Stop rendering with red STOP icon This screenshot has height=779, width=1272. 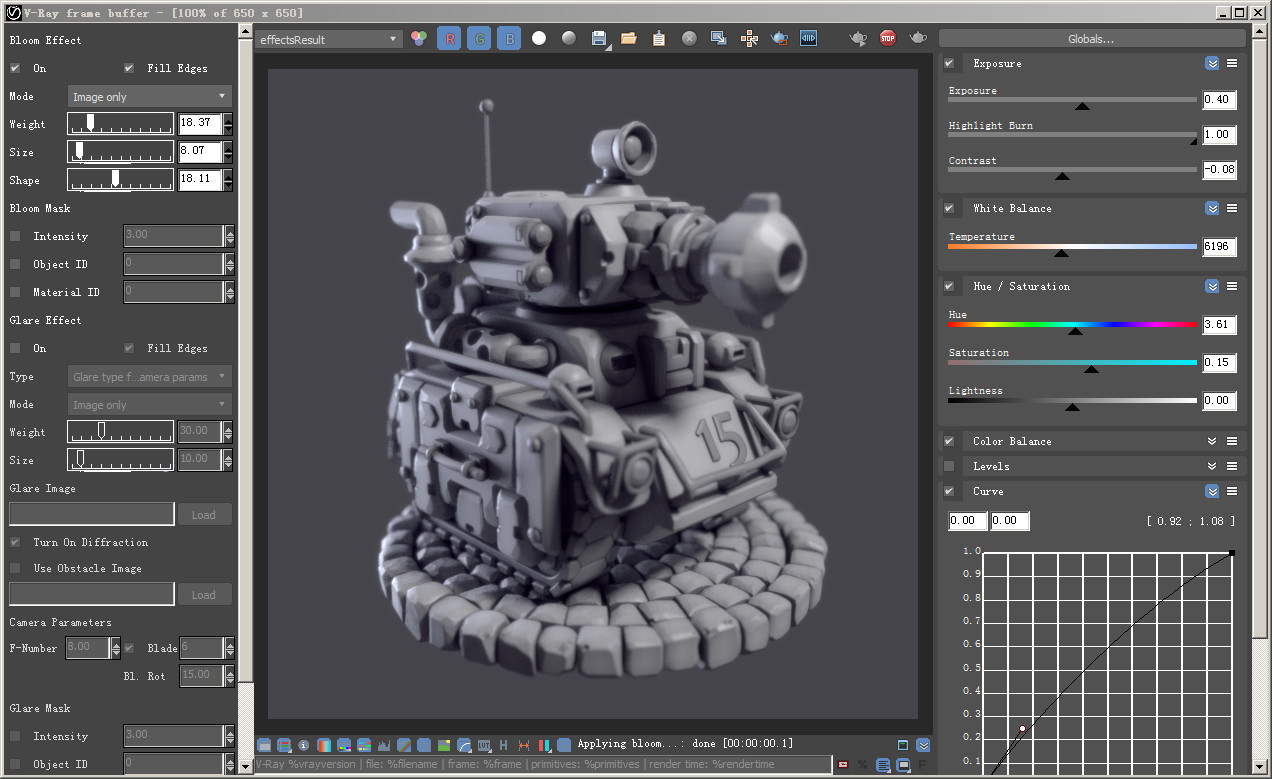(x=887, y=38)
